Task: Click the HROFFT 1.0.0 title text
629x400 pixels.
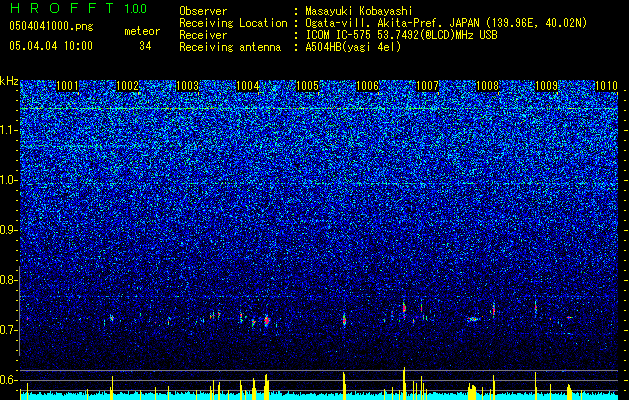Action: point(78,8)
